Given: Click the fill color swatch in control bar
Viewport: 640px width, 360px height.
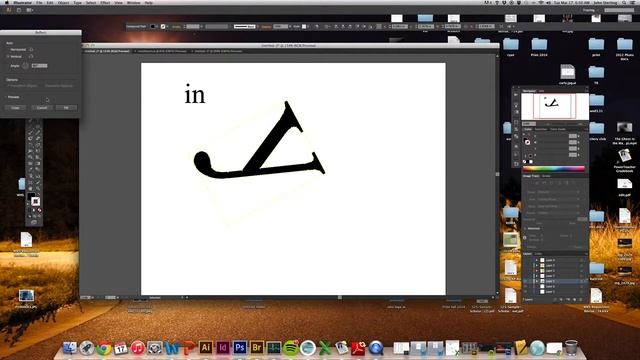Looking at the screenshot, I should (x=153, y=27).
